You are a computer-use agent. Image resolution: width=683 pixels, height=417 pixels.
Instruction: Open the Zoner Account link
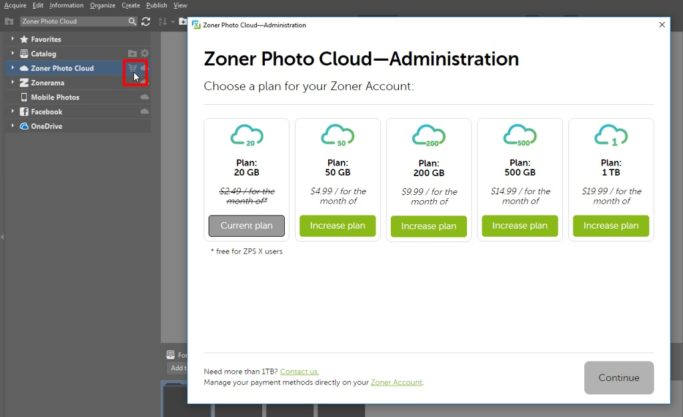(396, 383)
